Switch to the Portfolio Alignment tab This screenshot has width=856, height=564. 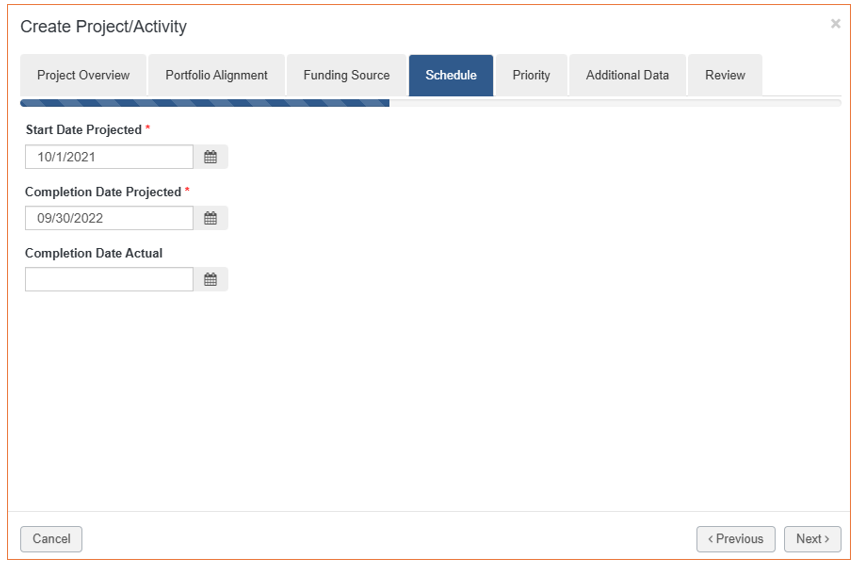point(216,75)
